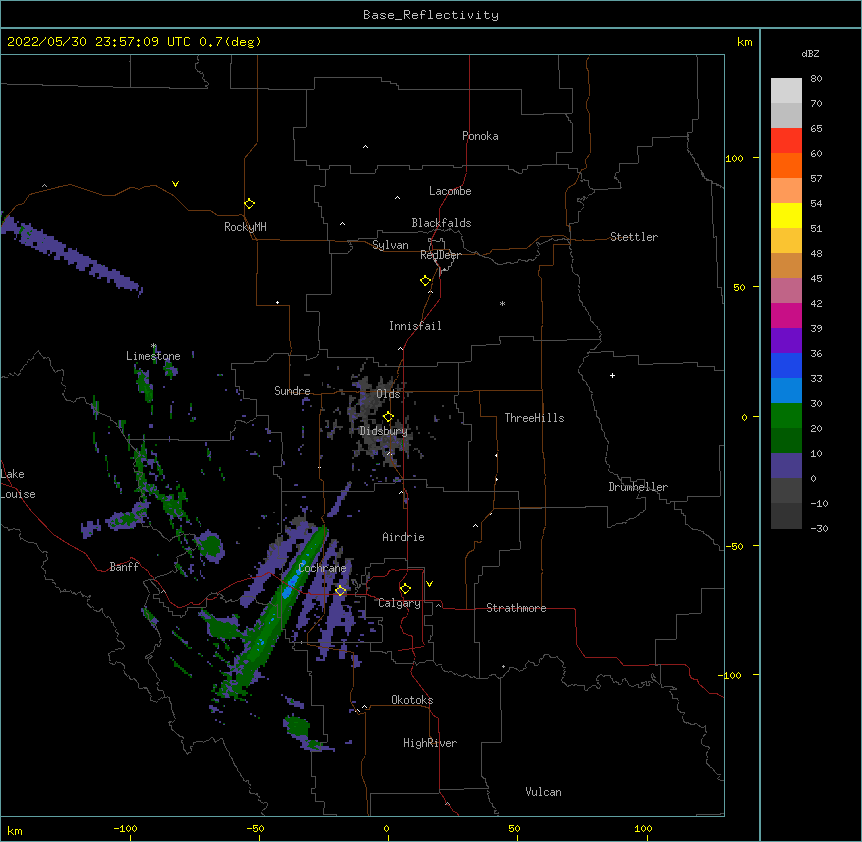Image resolution: width=862 pixels, height=842 pixels.
Task: Click the Olds town label
Action: [388, 394]
